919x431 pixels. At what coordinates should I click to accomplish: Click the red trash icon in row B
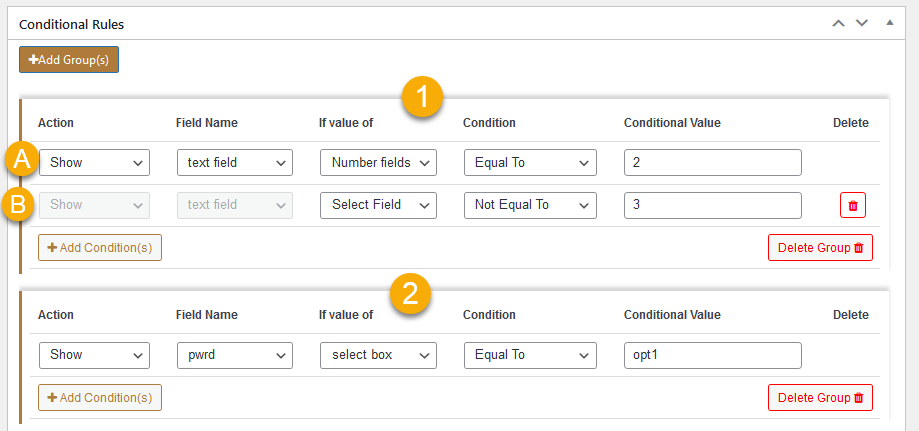click(852, 205)
